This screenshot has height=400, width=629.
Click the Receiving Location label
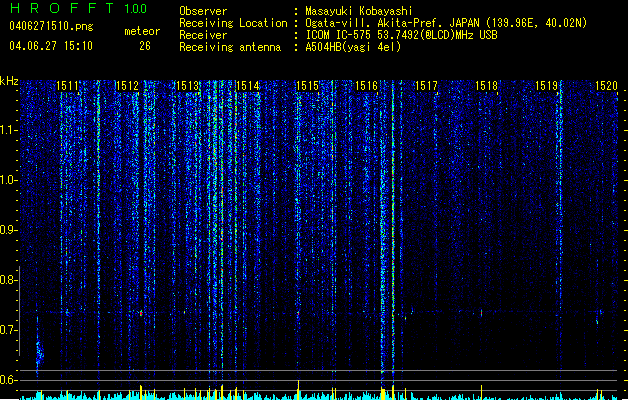pyautogui.click(x=233, y=23)
